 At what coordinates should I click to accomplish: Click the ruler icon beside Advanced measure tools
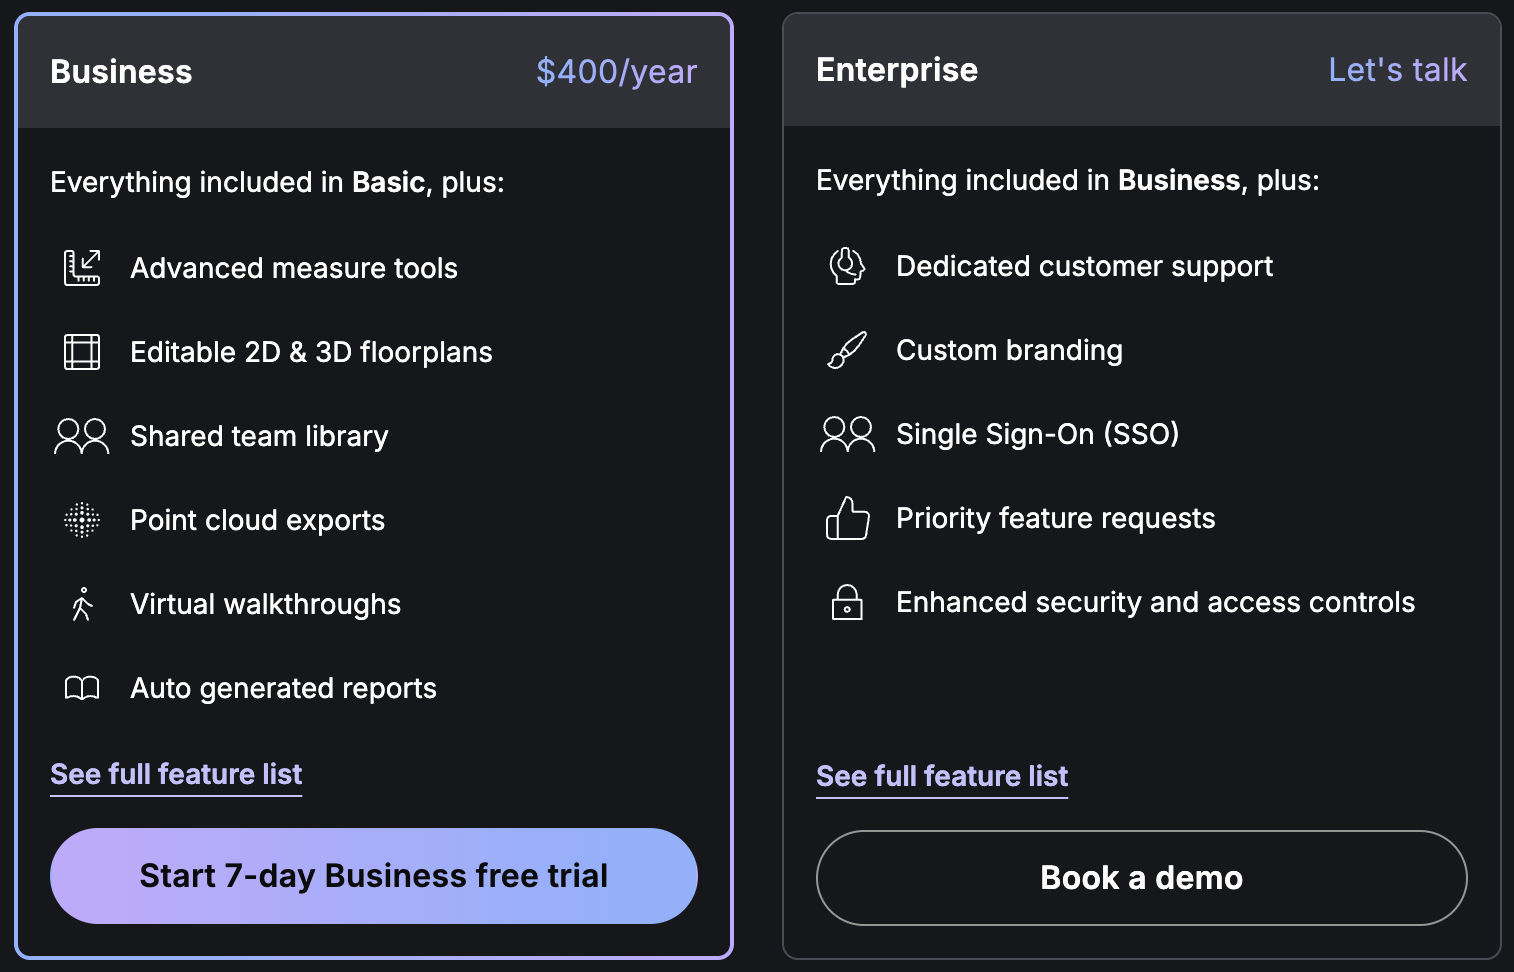coord(81,268)
